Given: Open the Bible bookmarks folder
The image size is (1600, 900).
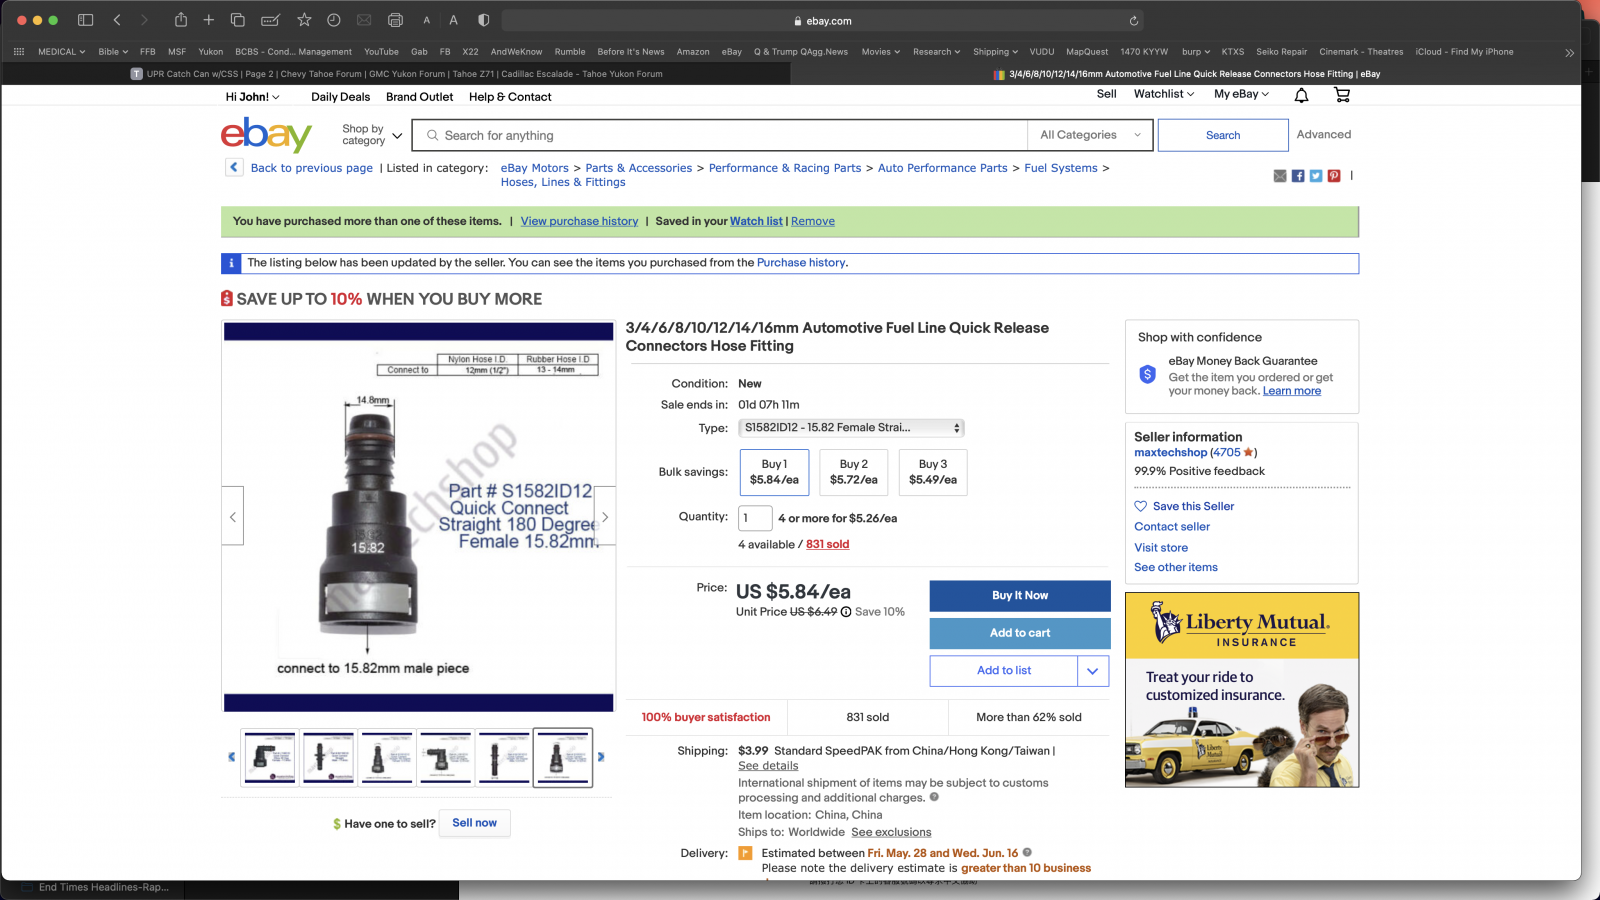Looking at the screenshot, I should [x=113, y=52].
